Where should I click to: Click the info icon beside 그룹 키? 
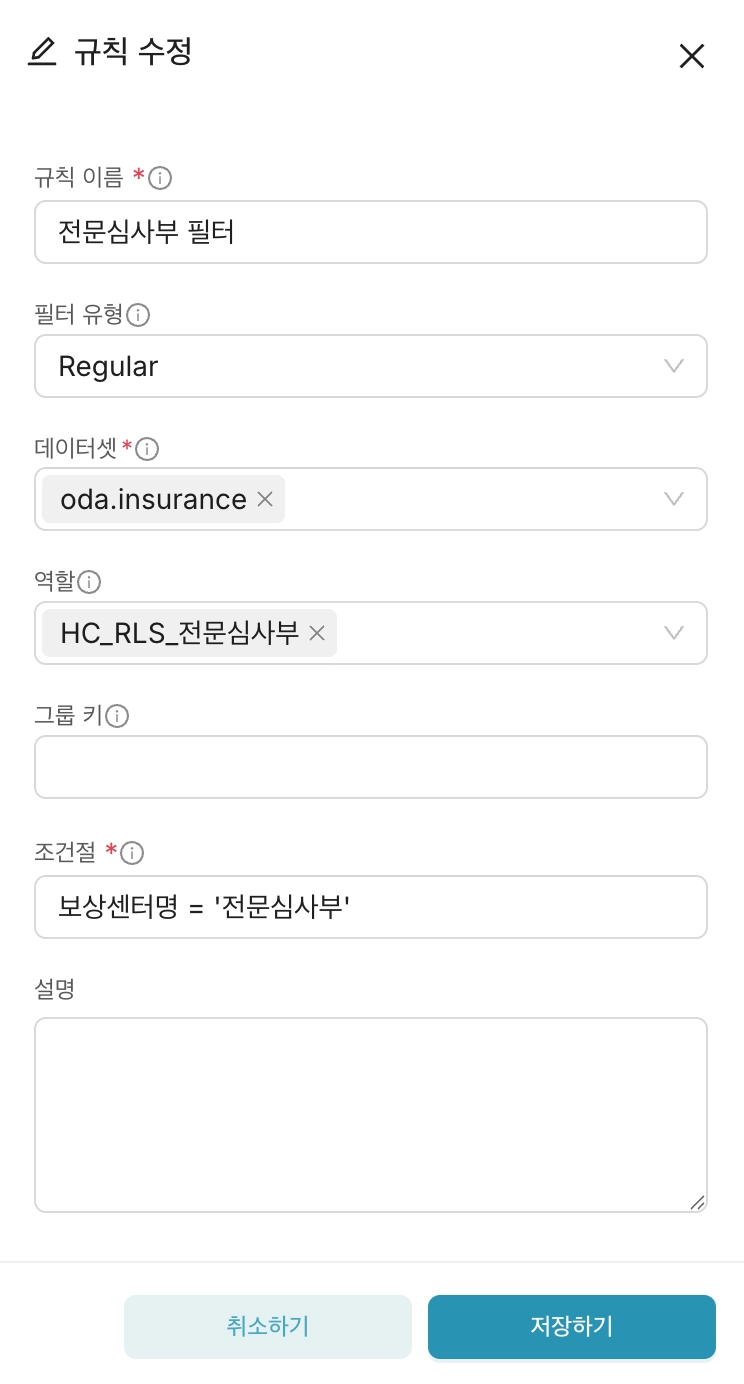118,716
